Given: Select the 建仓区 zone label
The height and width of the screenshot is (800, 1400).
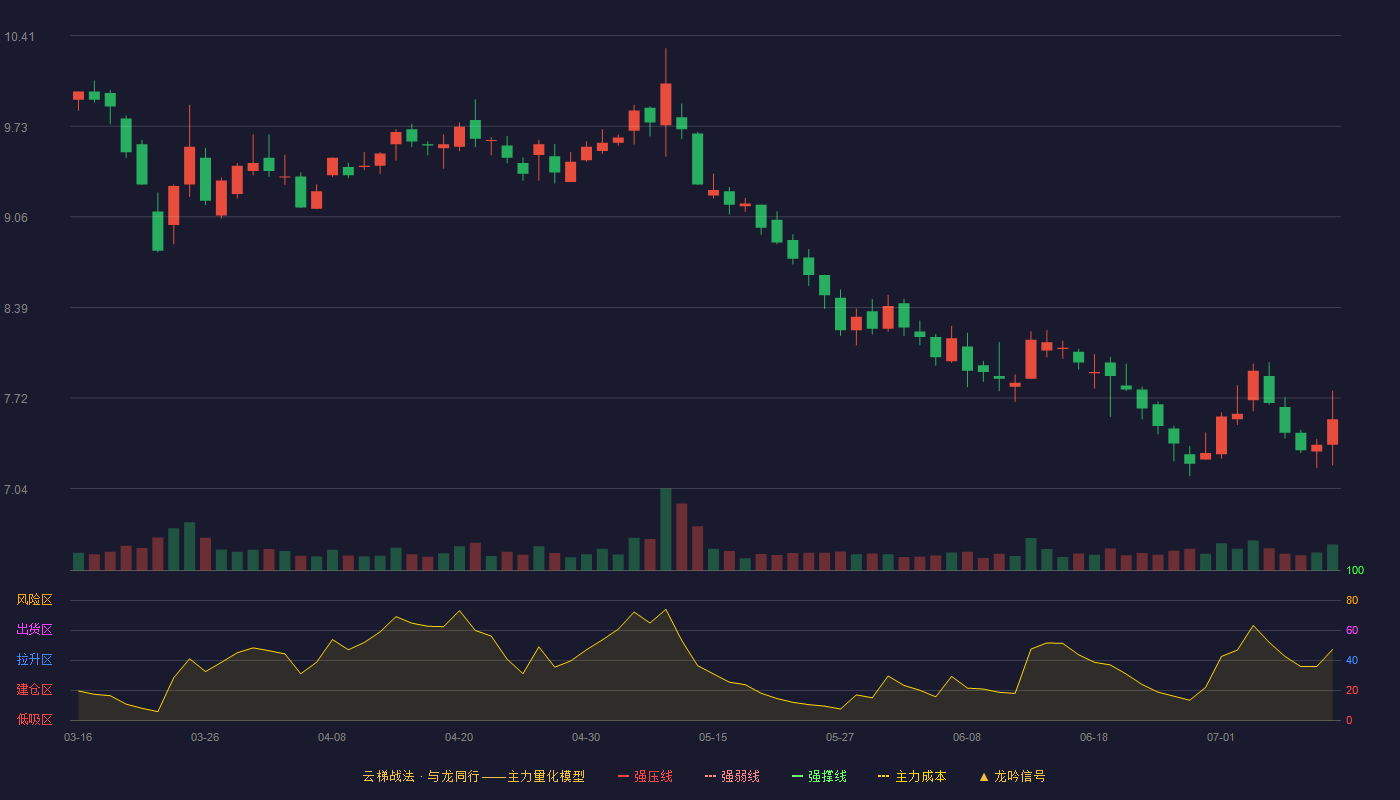Looking at the screenshot, I should [34, 690].
